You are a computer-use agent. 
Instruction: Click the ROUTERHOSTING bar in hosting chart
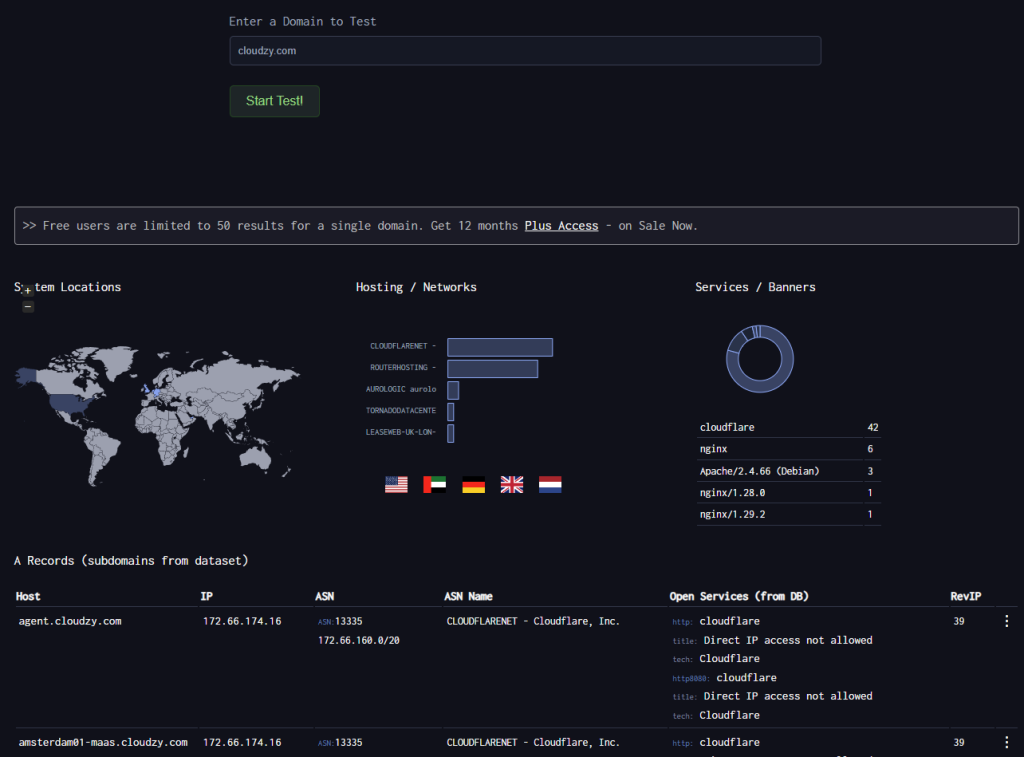492,369
